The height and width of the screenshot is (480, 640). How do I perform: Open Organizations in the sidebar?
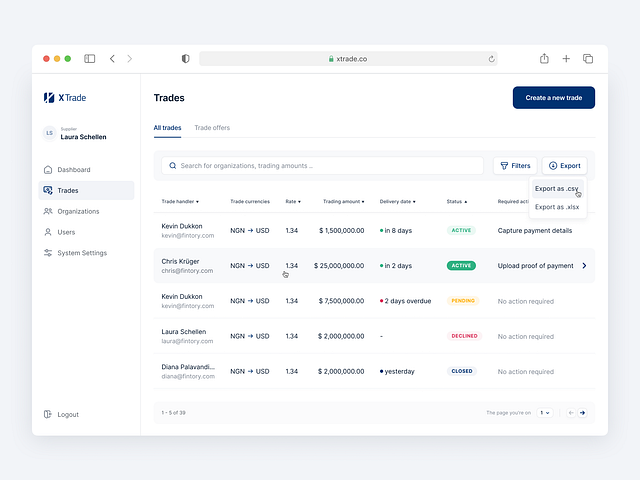pos(86,211)
